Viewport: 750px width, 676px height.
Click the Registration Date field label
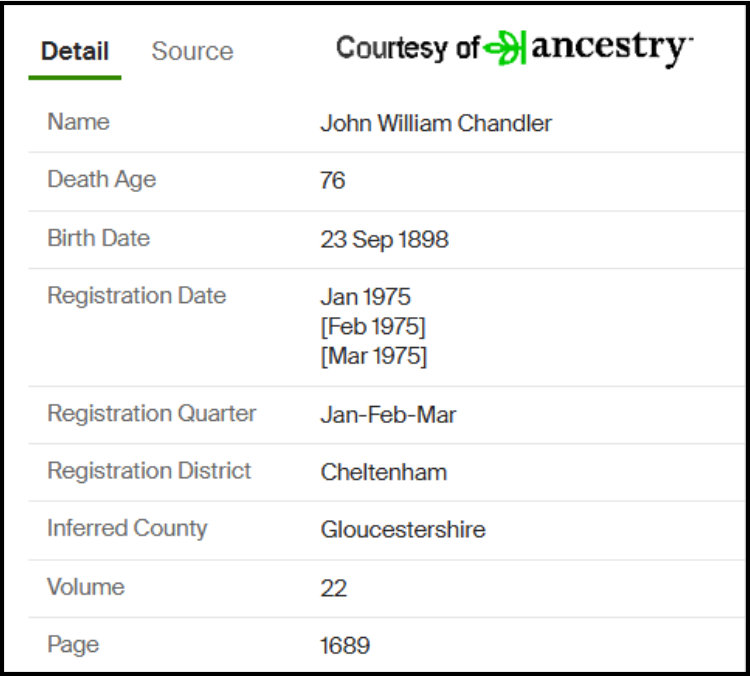137,296
